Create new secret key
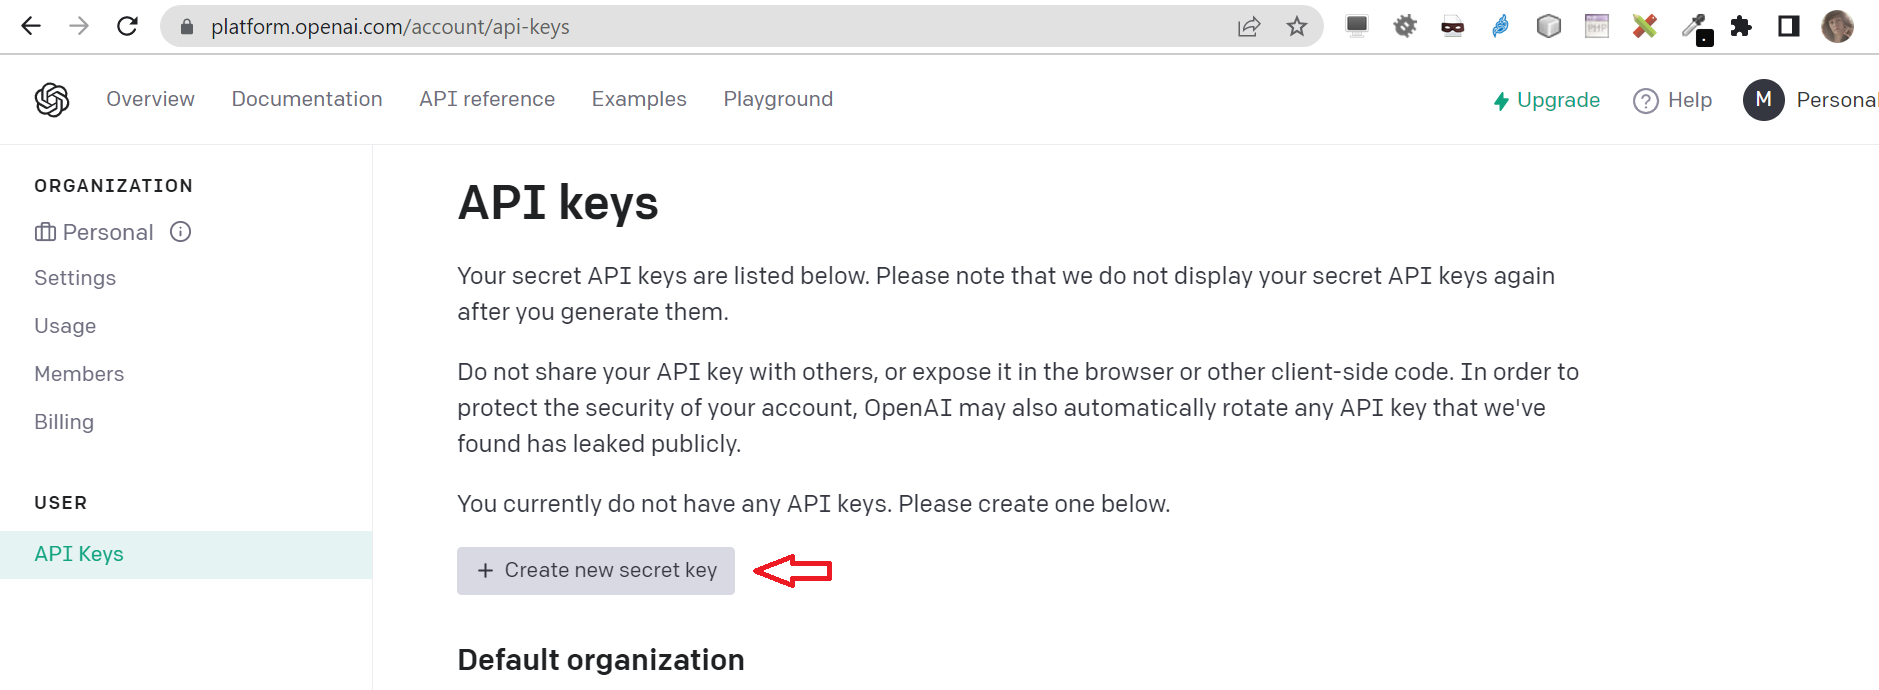This screenshot has width=1879, height=690. pos(596,571)
